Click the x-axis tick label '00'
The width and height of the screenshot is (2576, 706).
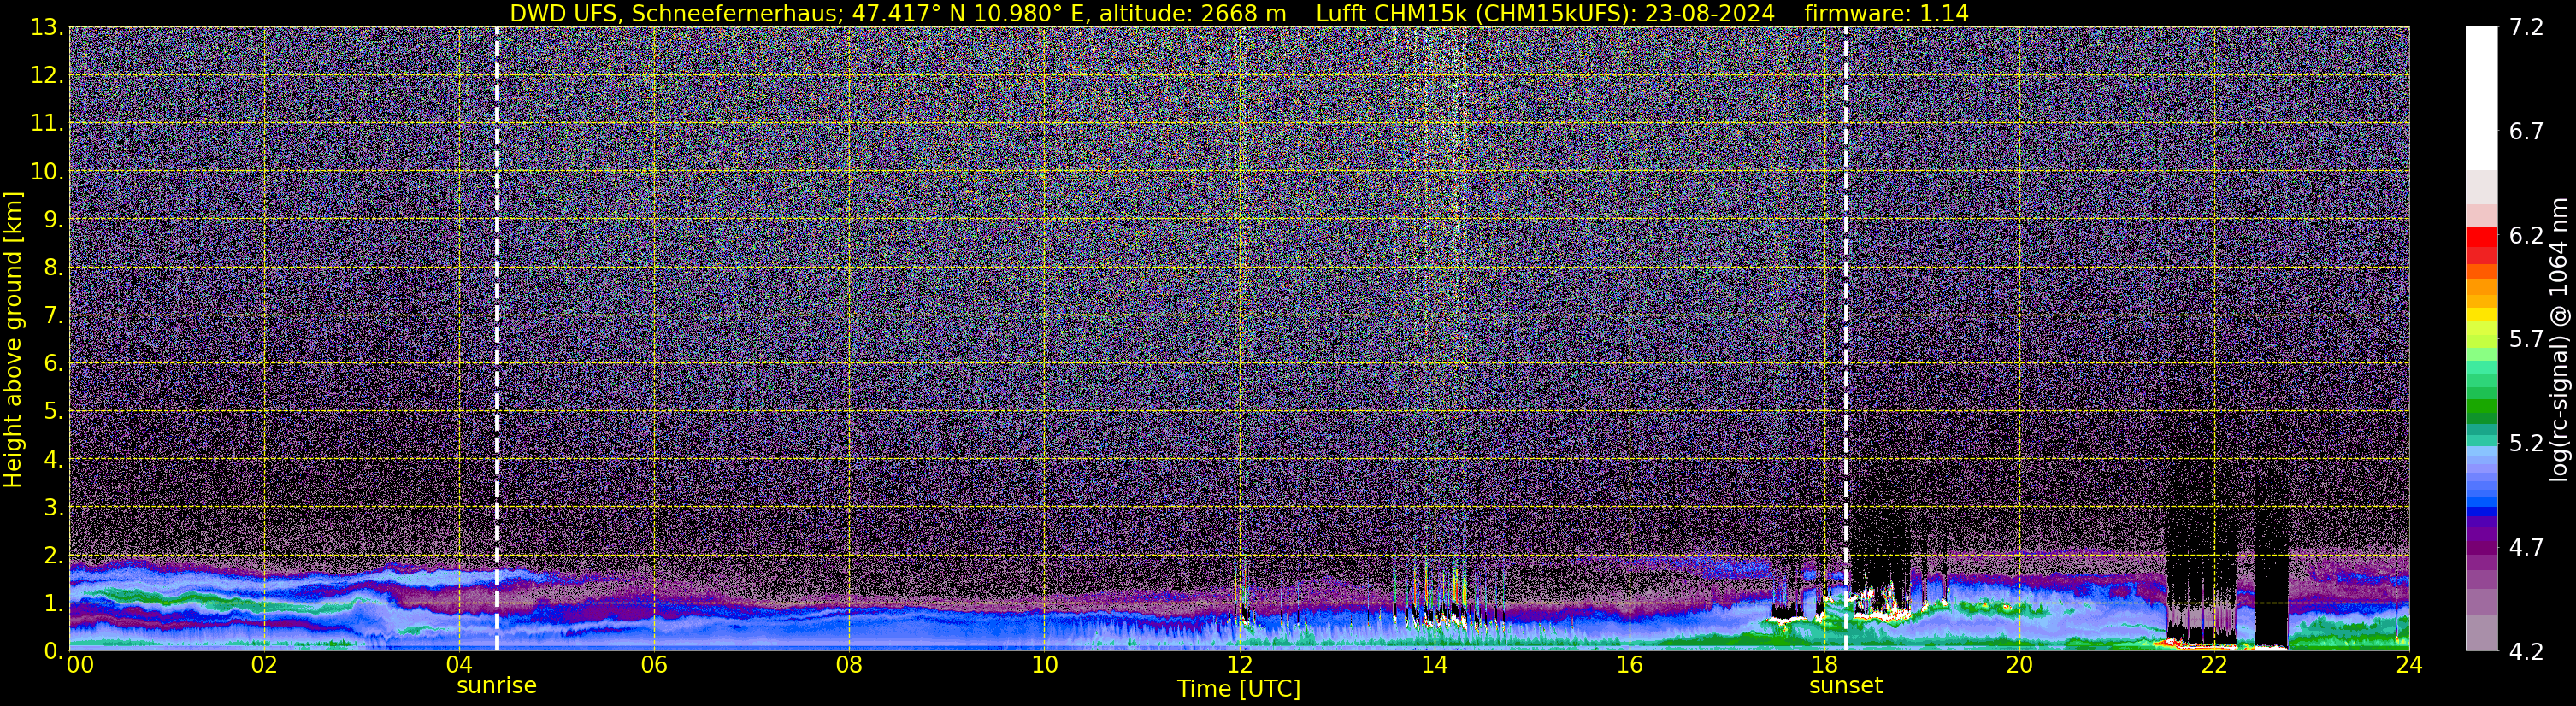pos(80,665)
